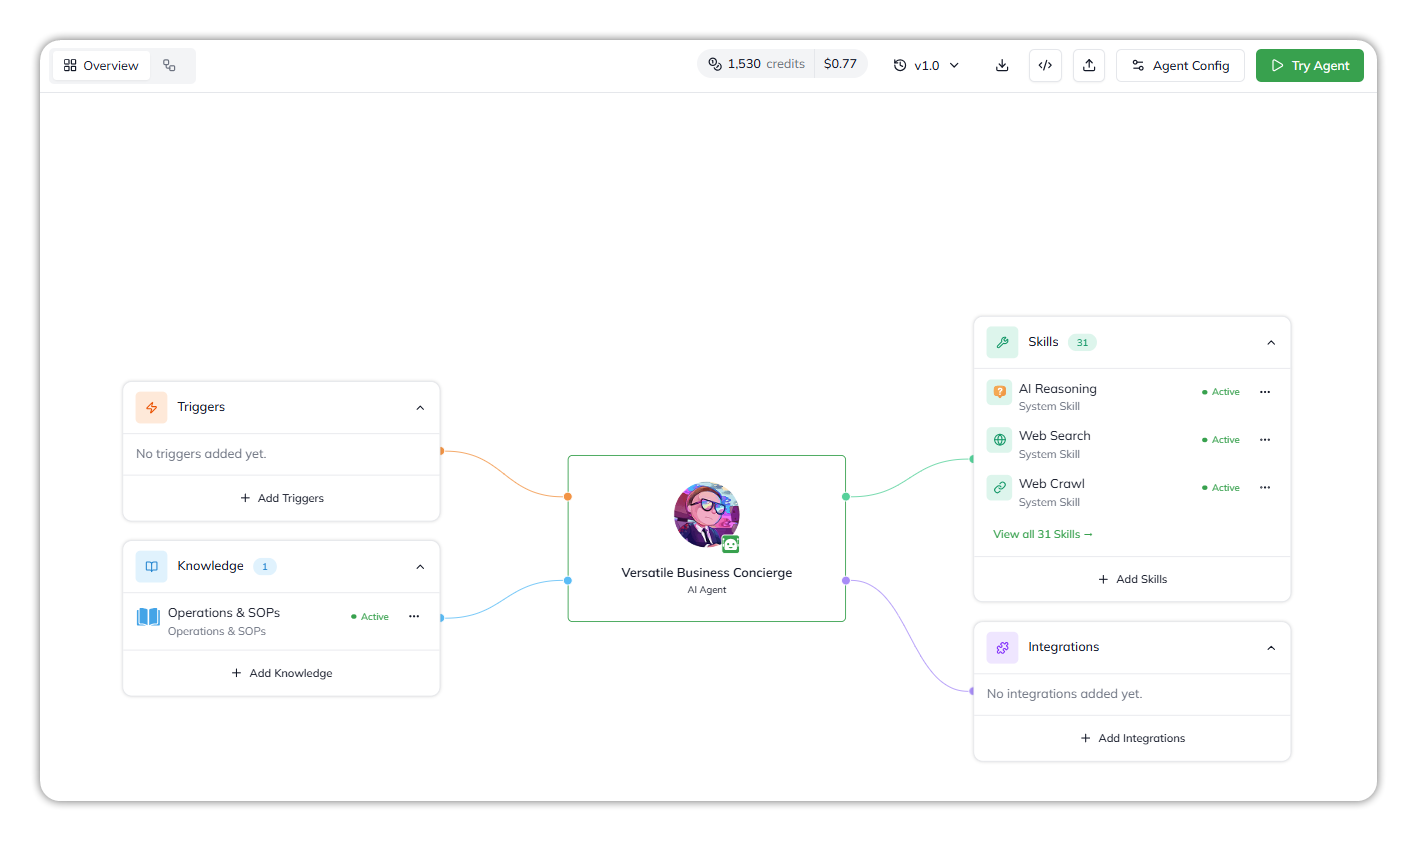Collapse the Knowledge panel
1417x841 pixels.
coord(420,567)
